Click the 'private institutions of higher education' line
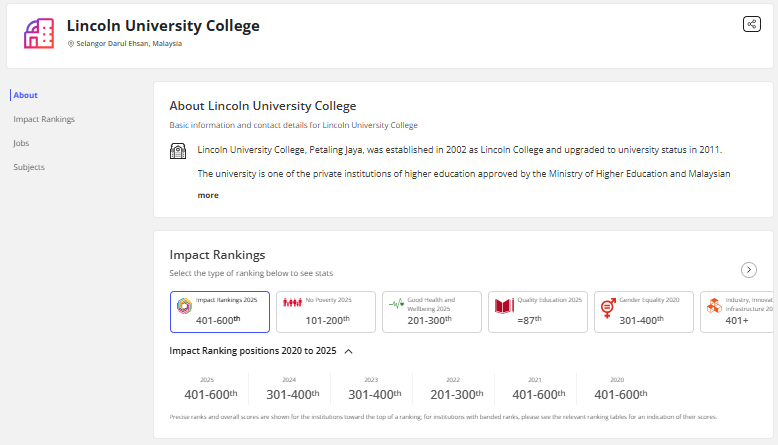This screenshot has height=445, width=778. tap(464, 174)
